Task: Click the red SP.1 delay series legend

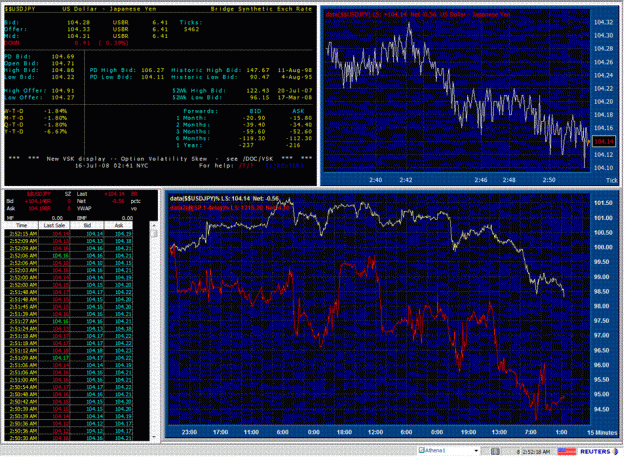Action: pos(230,208)
